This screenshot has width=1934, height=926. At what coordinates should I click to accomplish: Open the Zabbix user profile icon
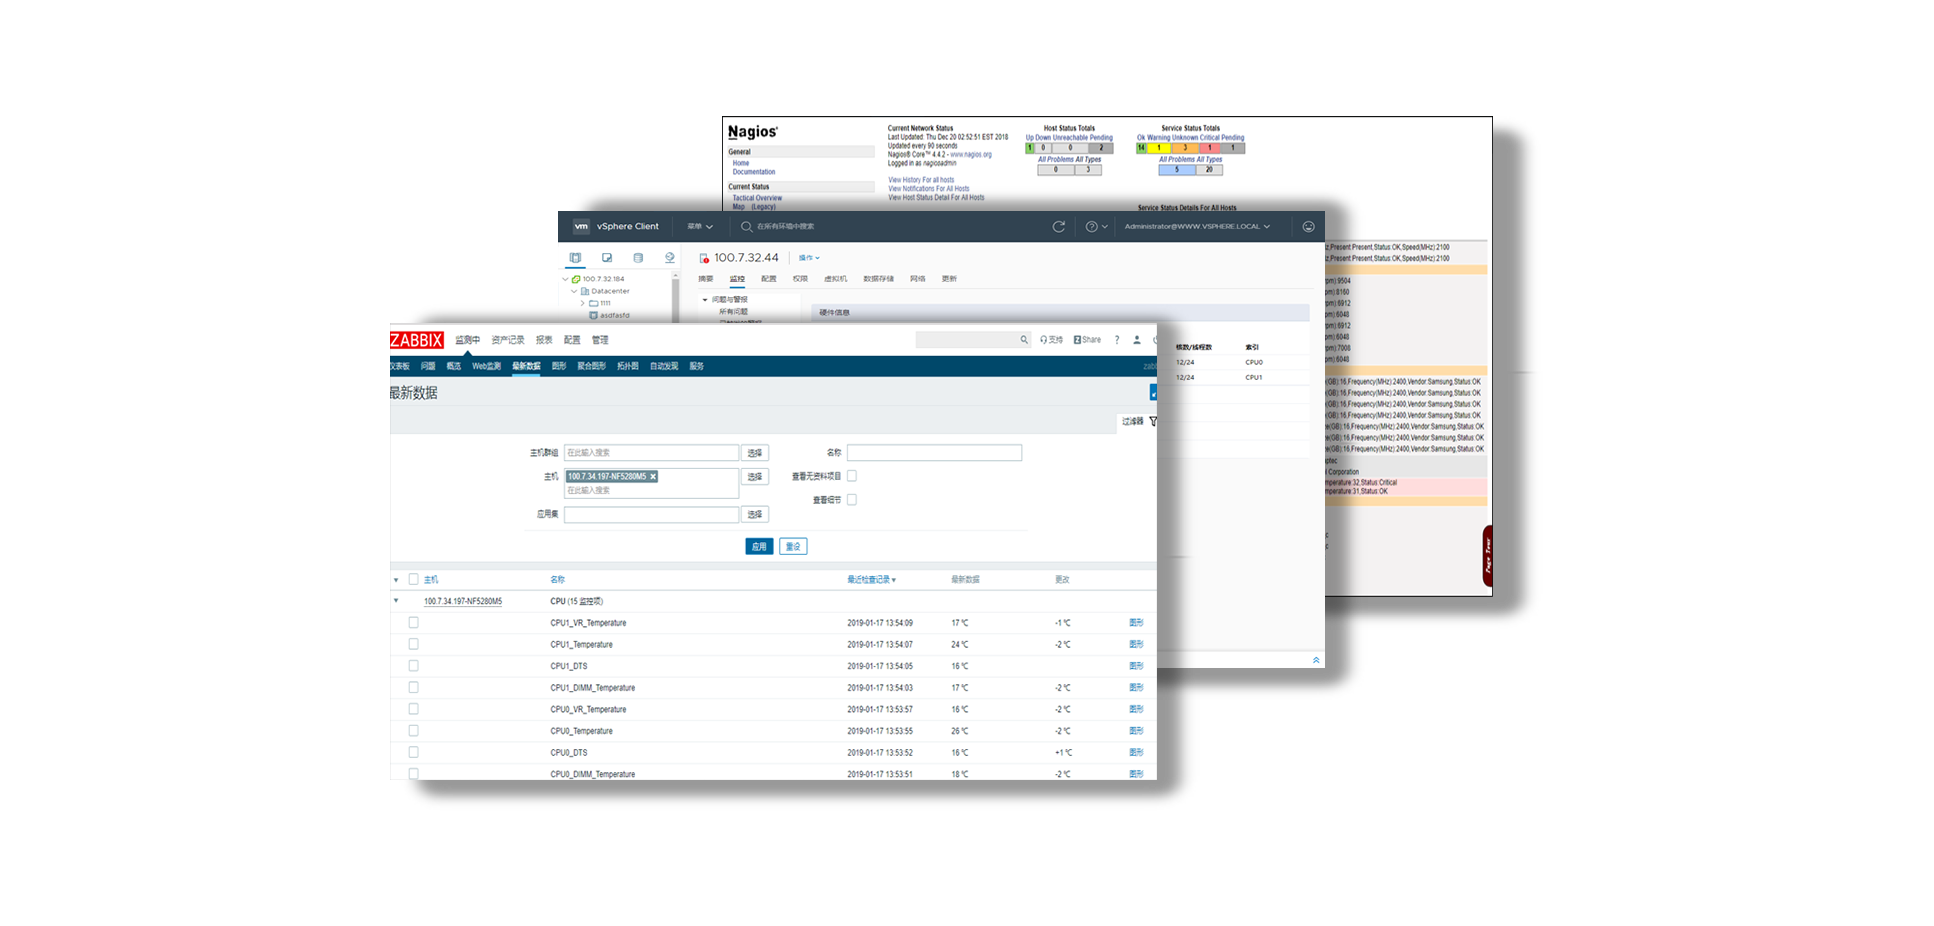(1137, 340)
